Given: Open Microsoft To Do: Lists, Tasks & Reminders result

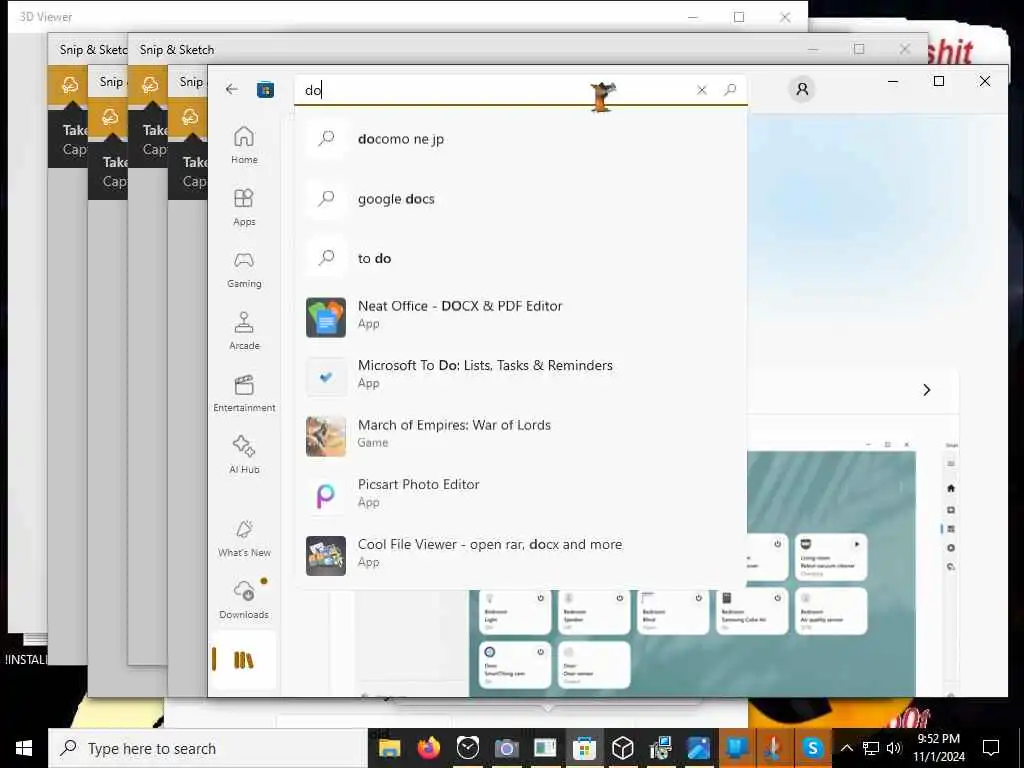Looking at the screenshot, I should click(x=520, y=377).
